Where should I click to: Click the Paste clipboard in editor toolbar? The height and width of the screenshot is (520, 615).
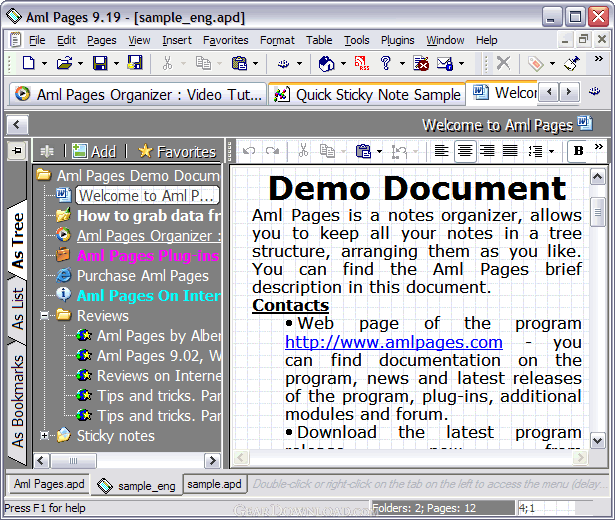point(363,151)
